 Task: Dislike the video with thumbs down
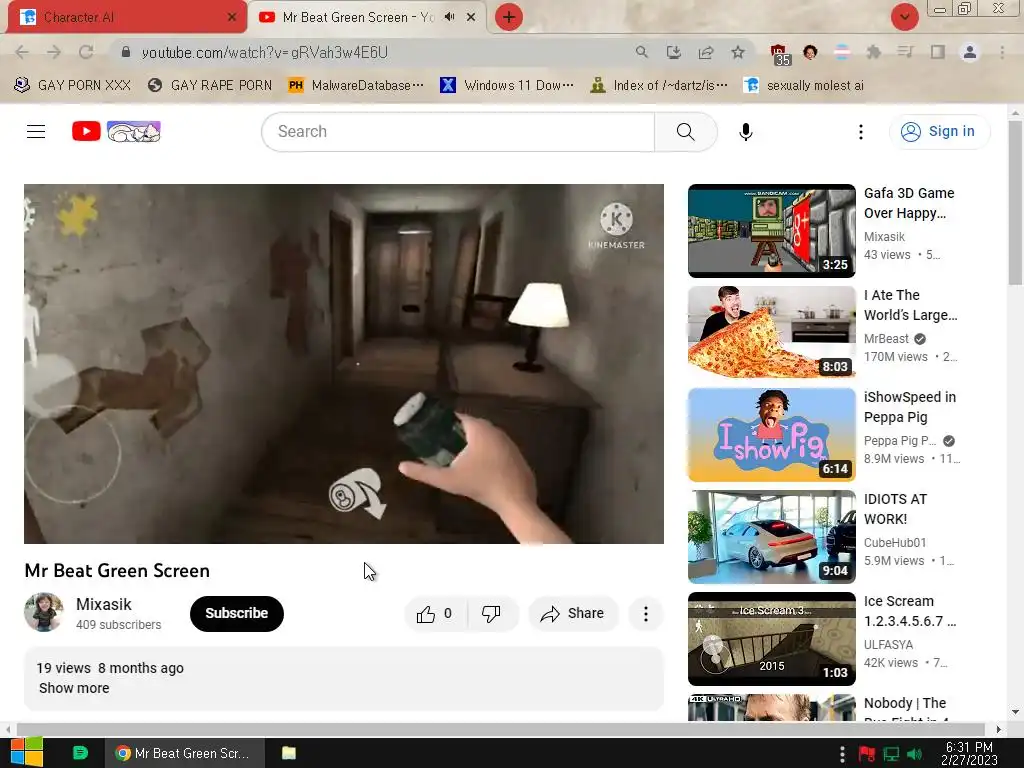491,613
